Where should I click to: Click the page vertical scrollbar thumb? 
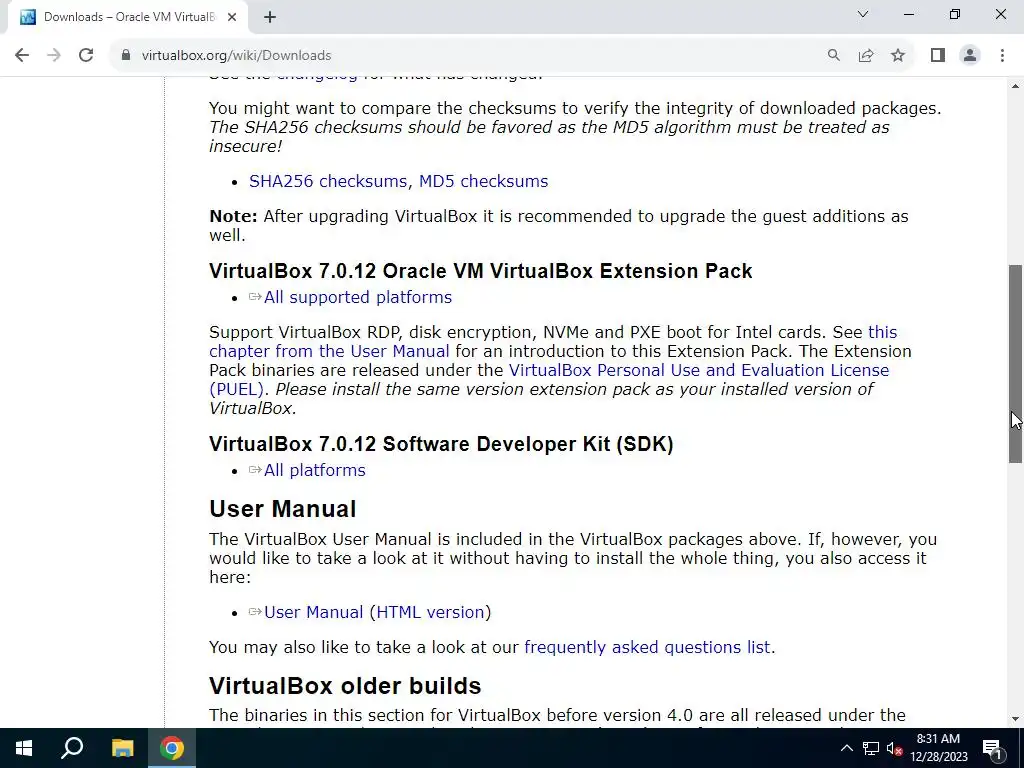pyautogui.click(x=1015, y=364)
